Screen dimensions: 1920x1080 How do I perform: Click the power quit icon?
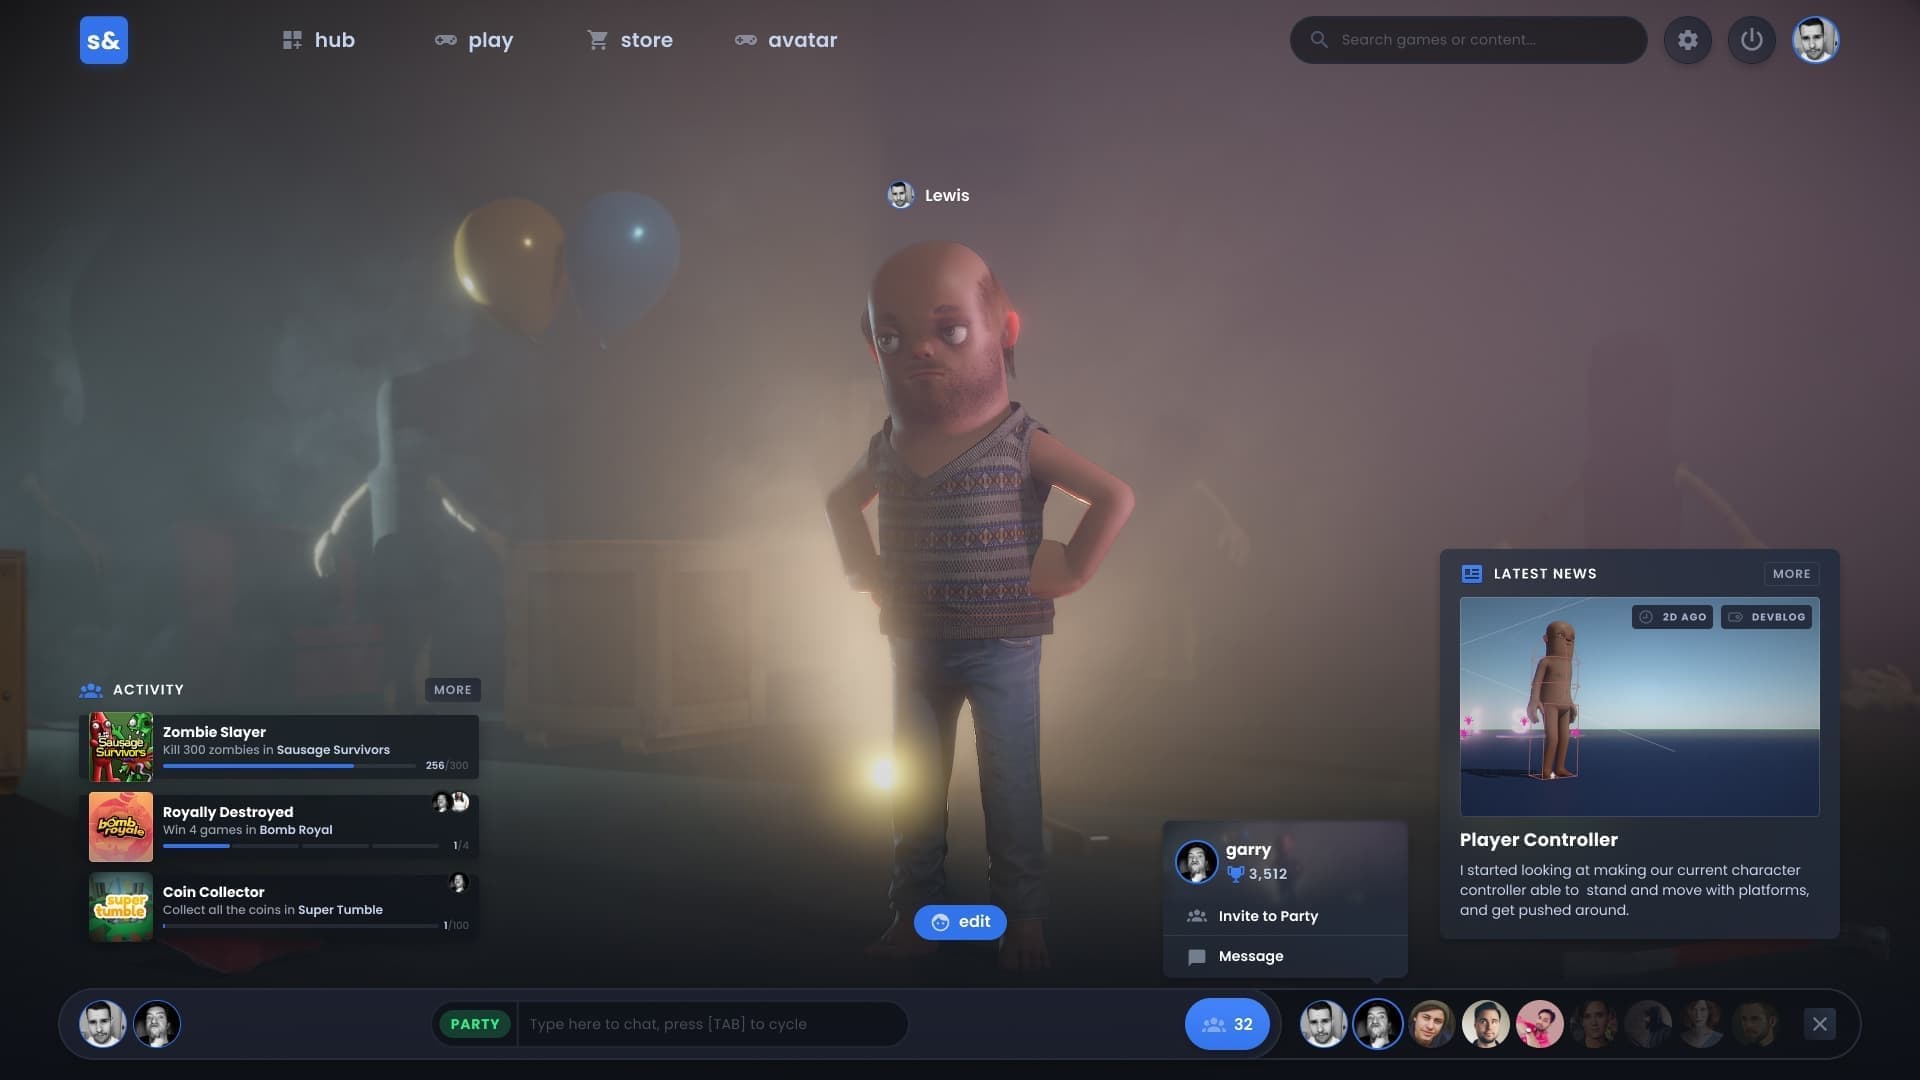(x=1752, y=40)
